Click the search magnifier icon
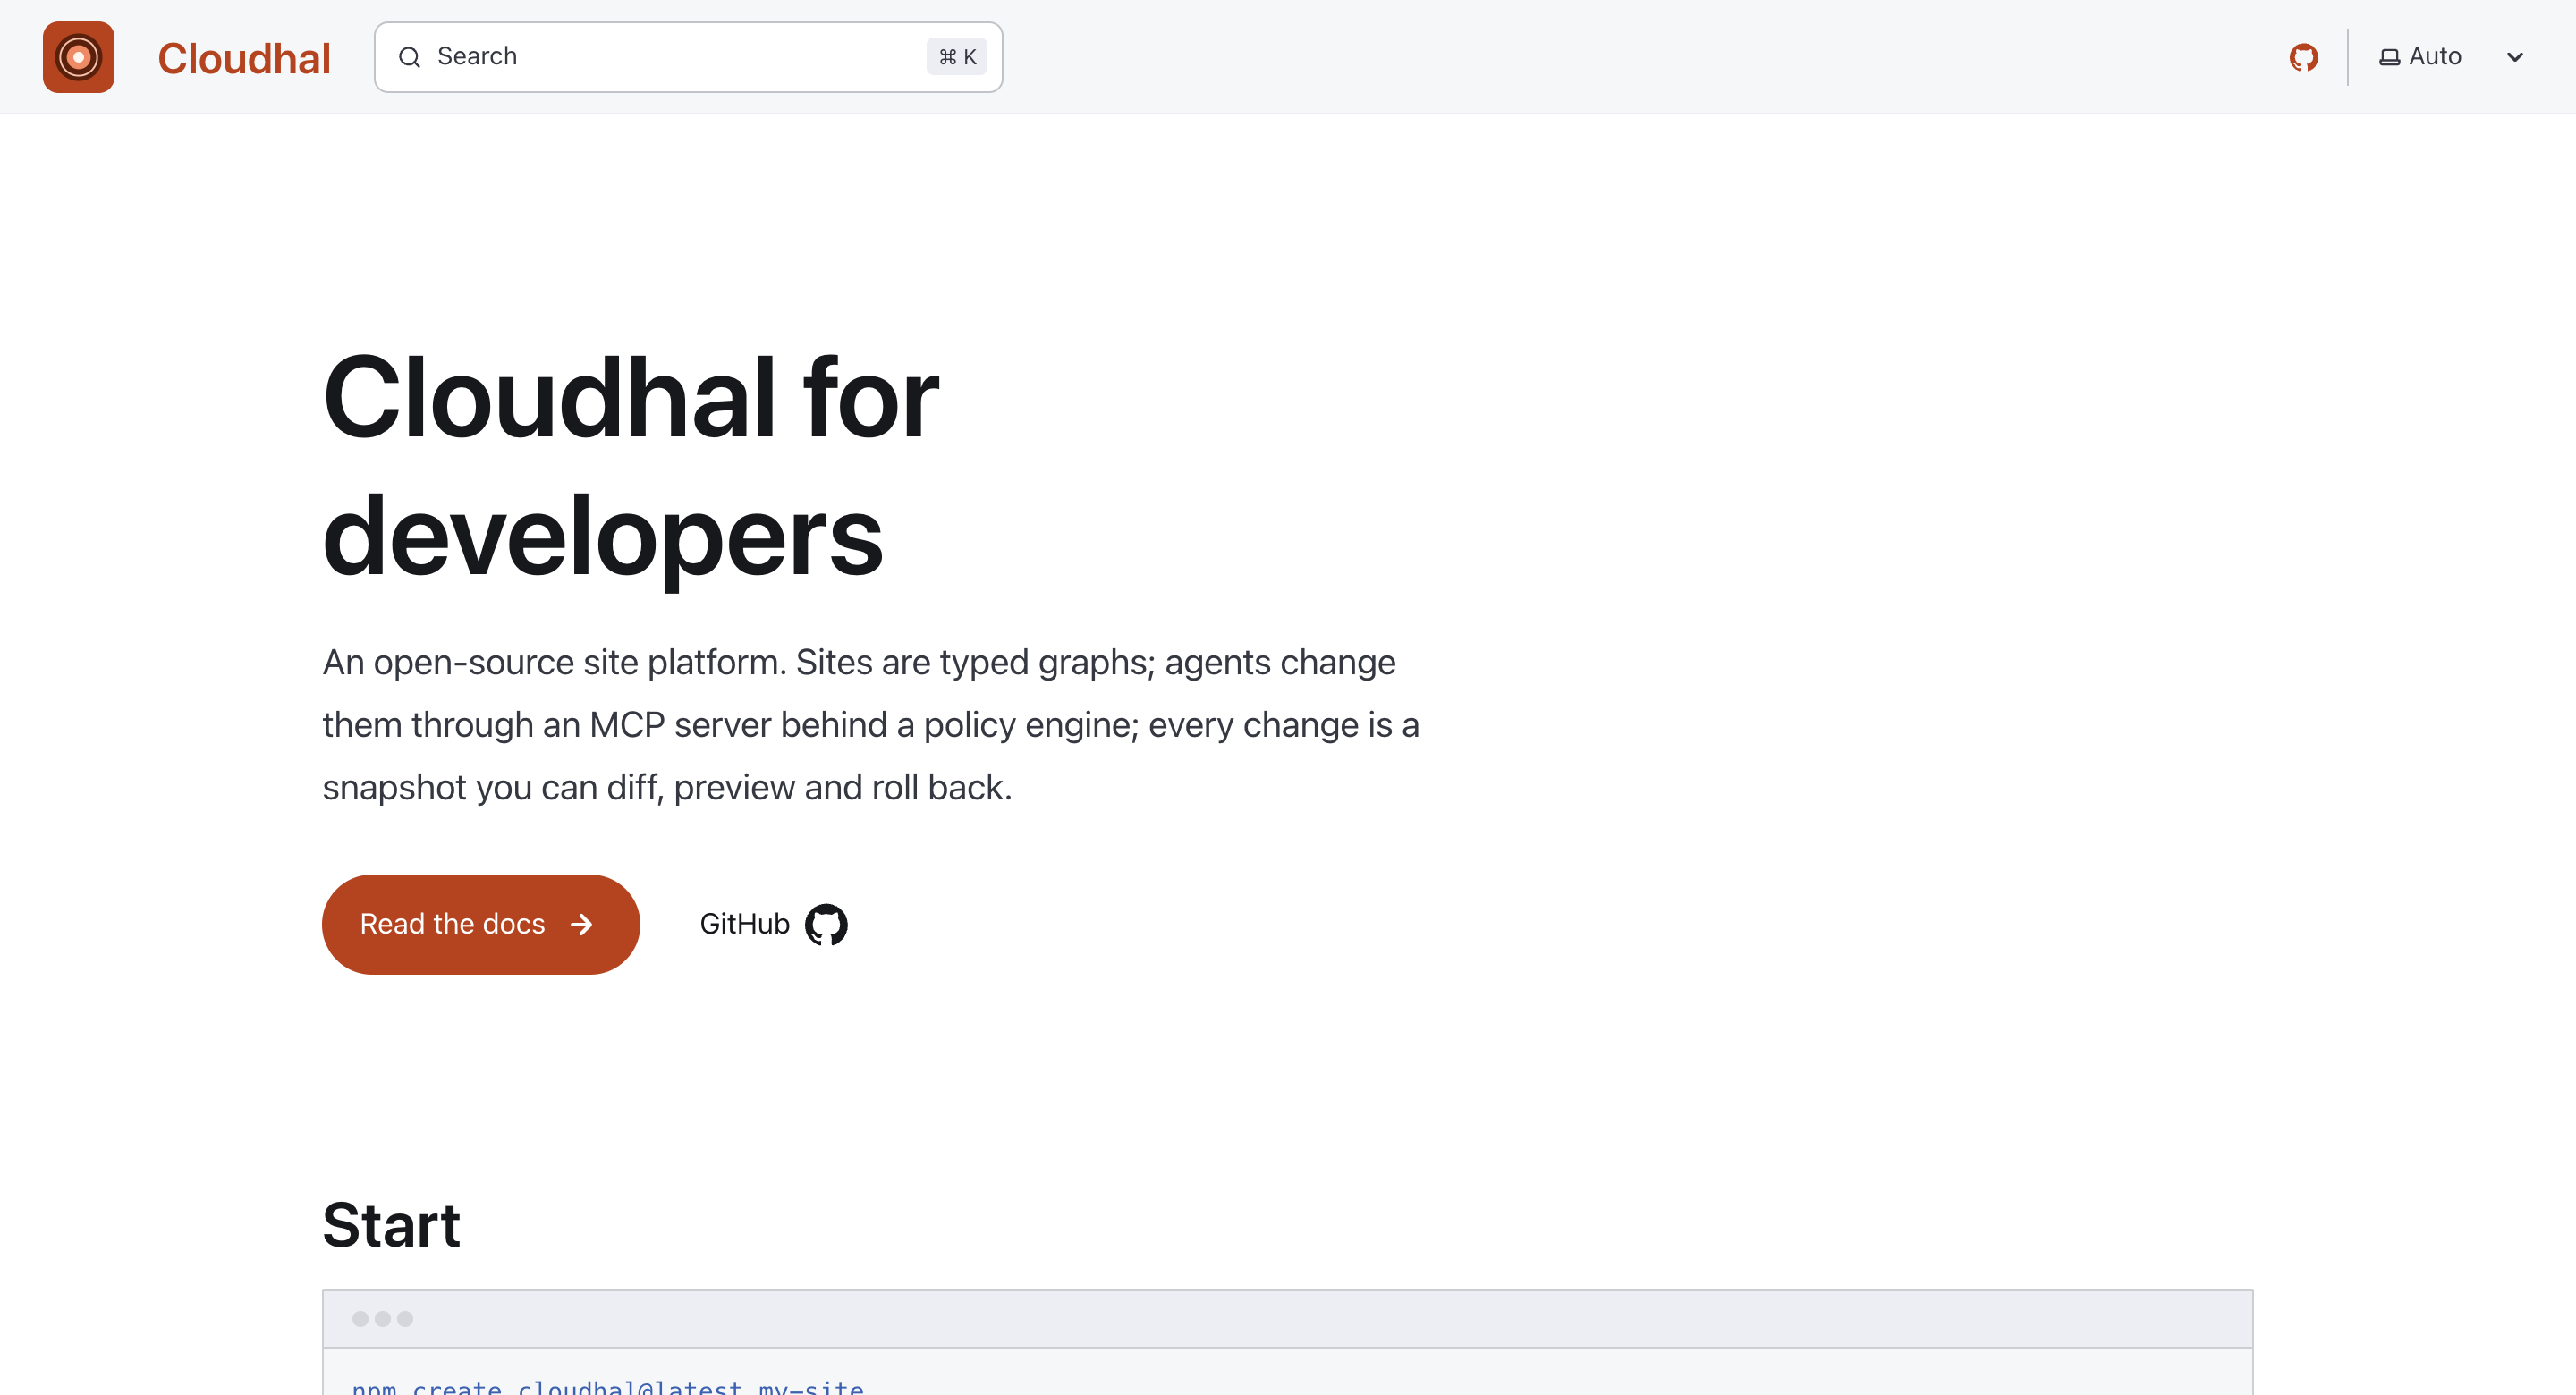The image size is (2576, 1395). pyautogui.click(x=409, y=57)
